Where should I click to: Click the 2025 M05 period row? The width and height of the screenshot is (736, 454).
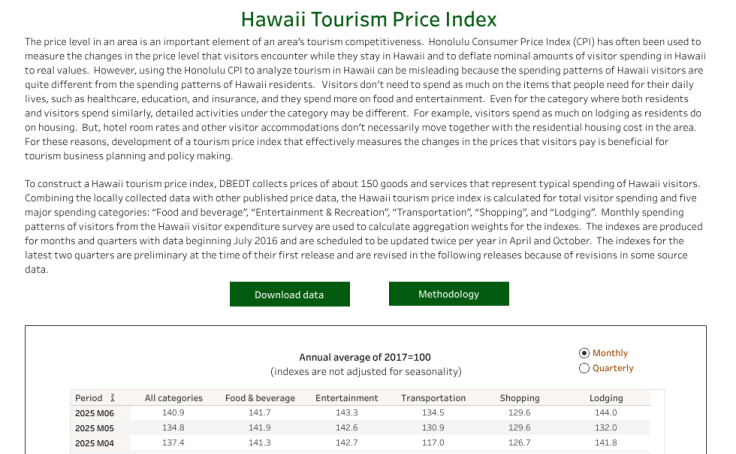tap(95, 428)
